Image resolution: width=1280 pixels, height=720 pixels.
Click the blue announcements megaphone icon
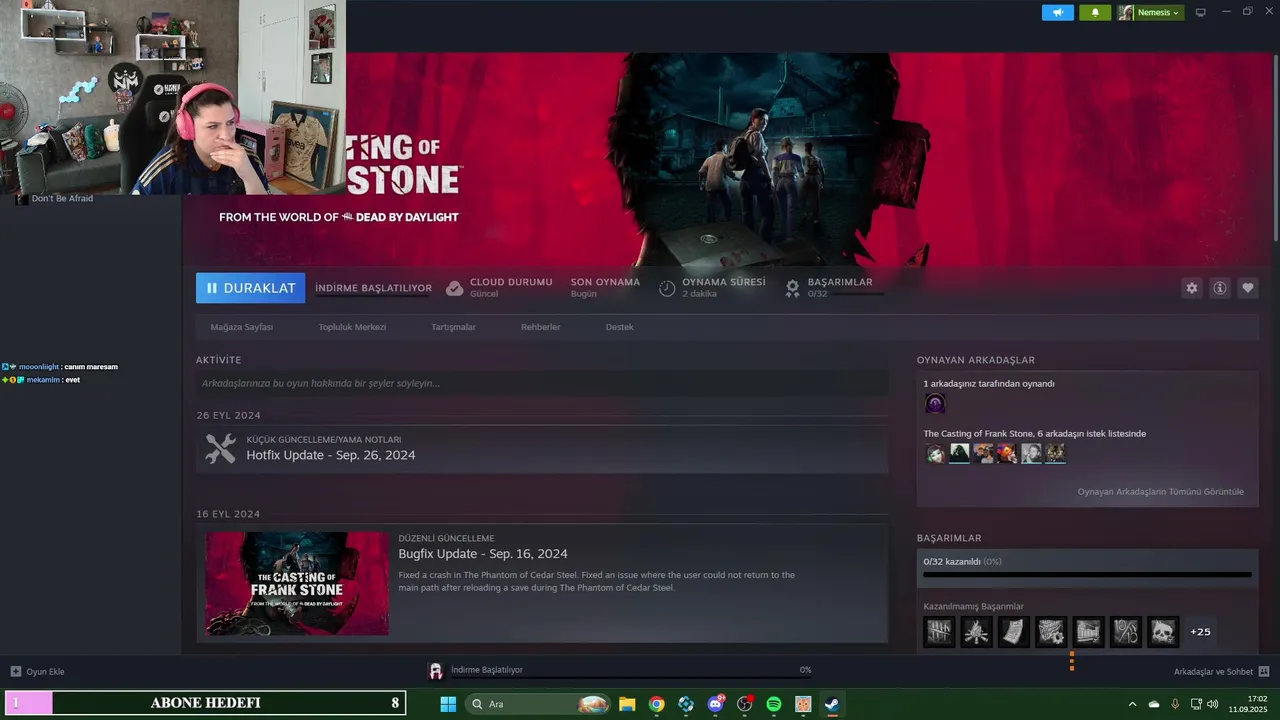coord(1057,13)
